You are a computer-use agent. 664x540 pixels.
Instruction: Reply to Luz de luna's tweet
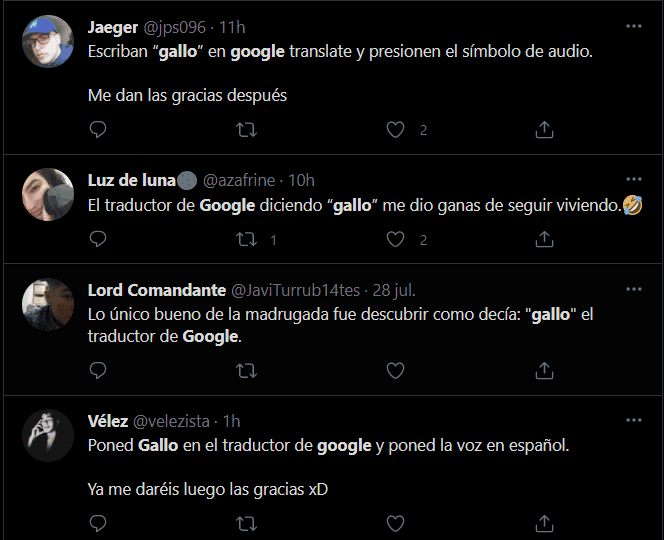(98, 240)
